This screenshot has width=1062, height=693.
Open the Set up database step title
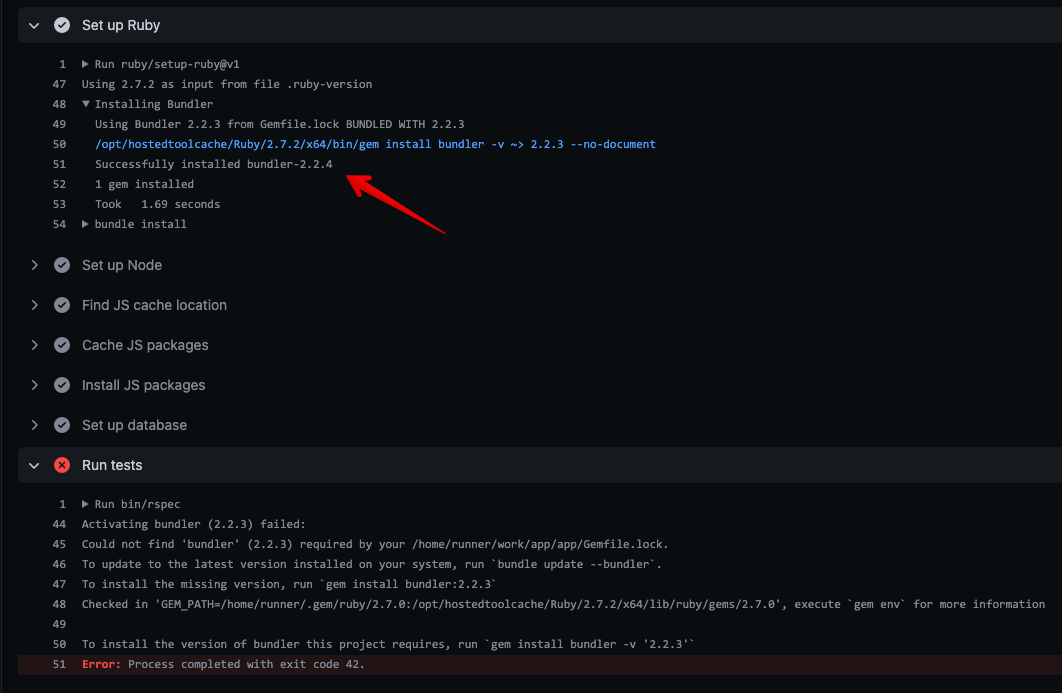click(134, 425)
